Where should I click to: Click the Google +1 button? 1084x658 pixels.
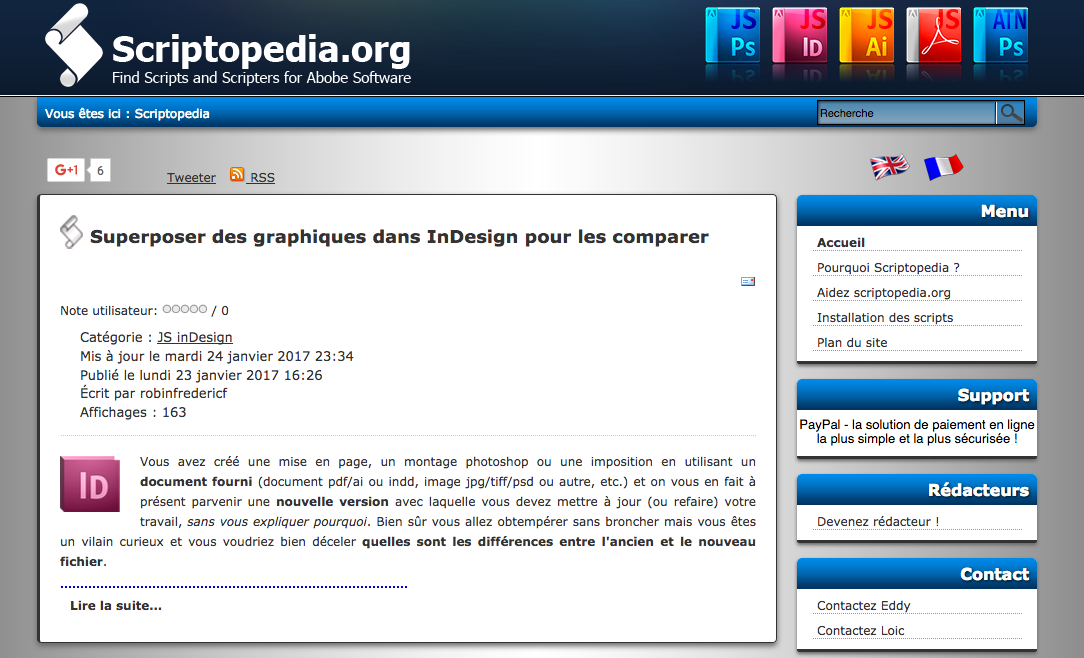(67, 170)
